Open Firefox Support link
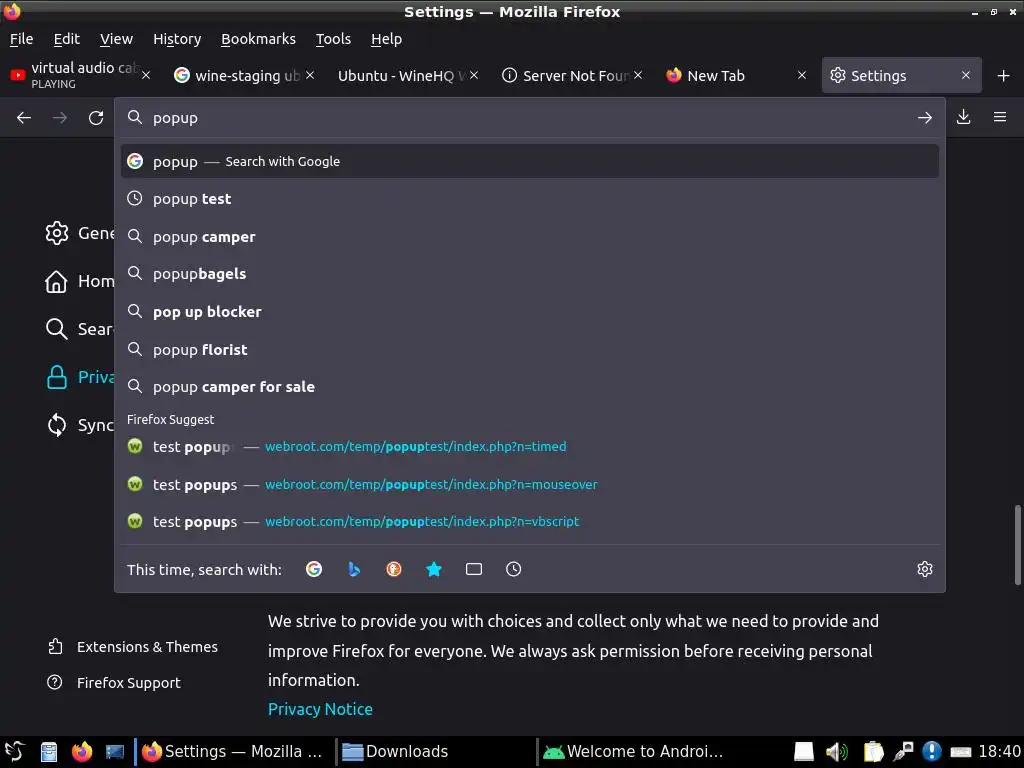This screenshot has height=768, width=1024. click(114, 682)
